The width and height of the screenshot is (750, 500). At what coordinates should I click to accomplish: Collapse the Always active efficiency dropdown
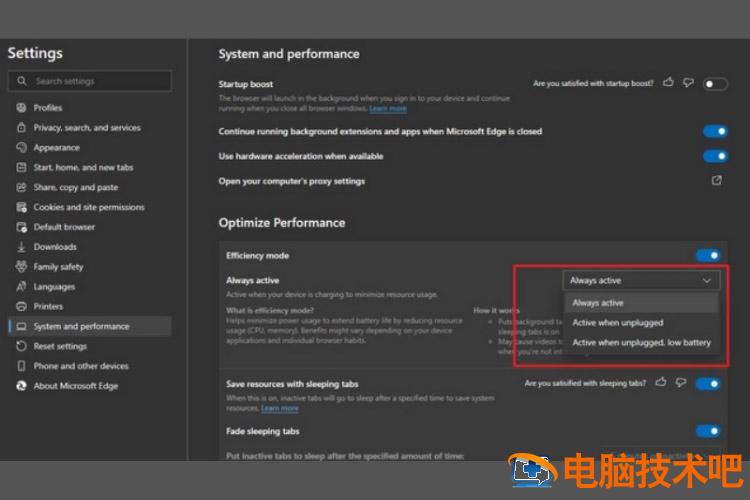pos(641,280)
